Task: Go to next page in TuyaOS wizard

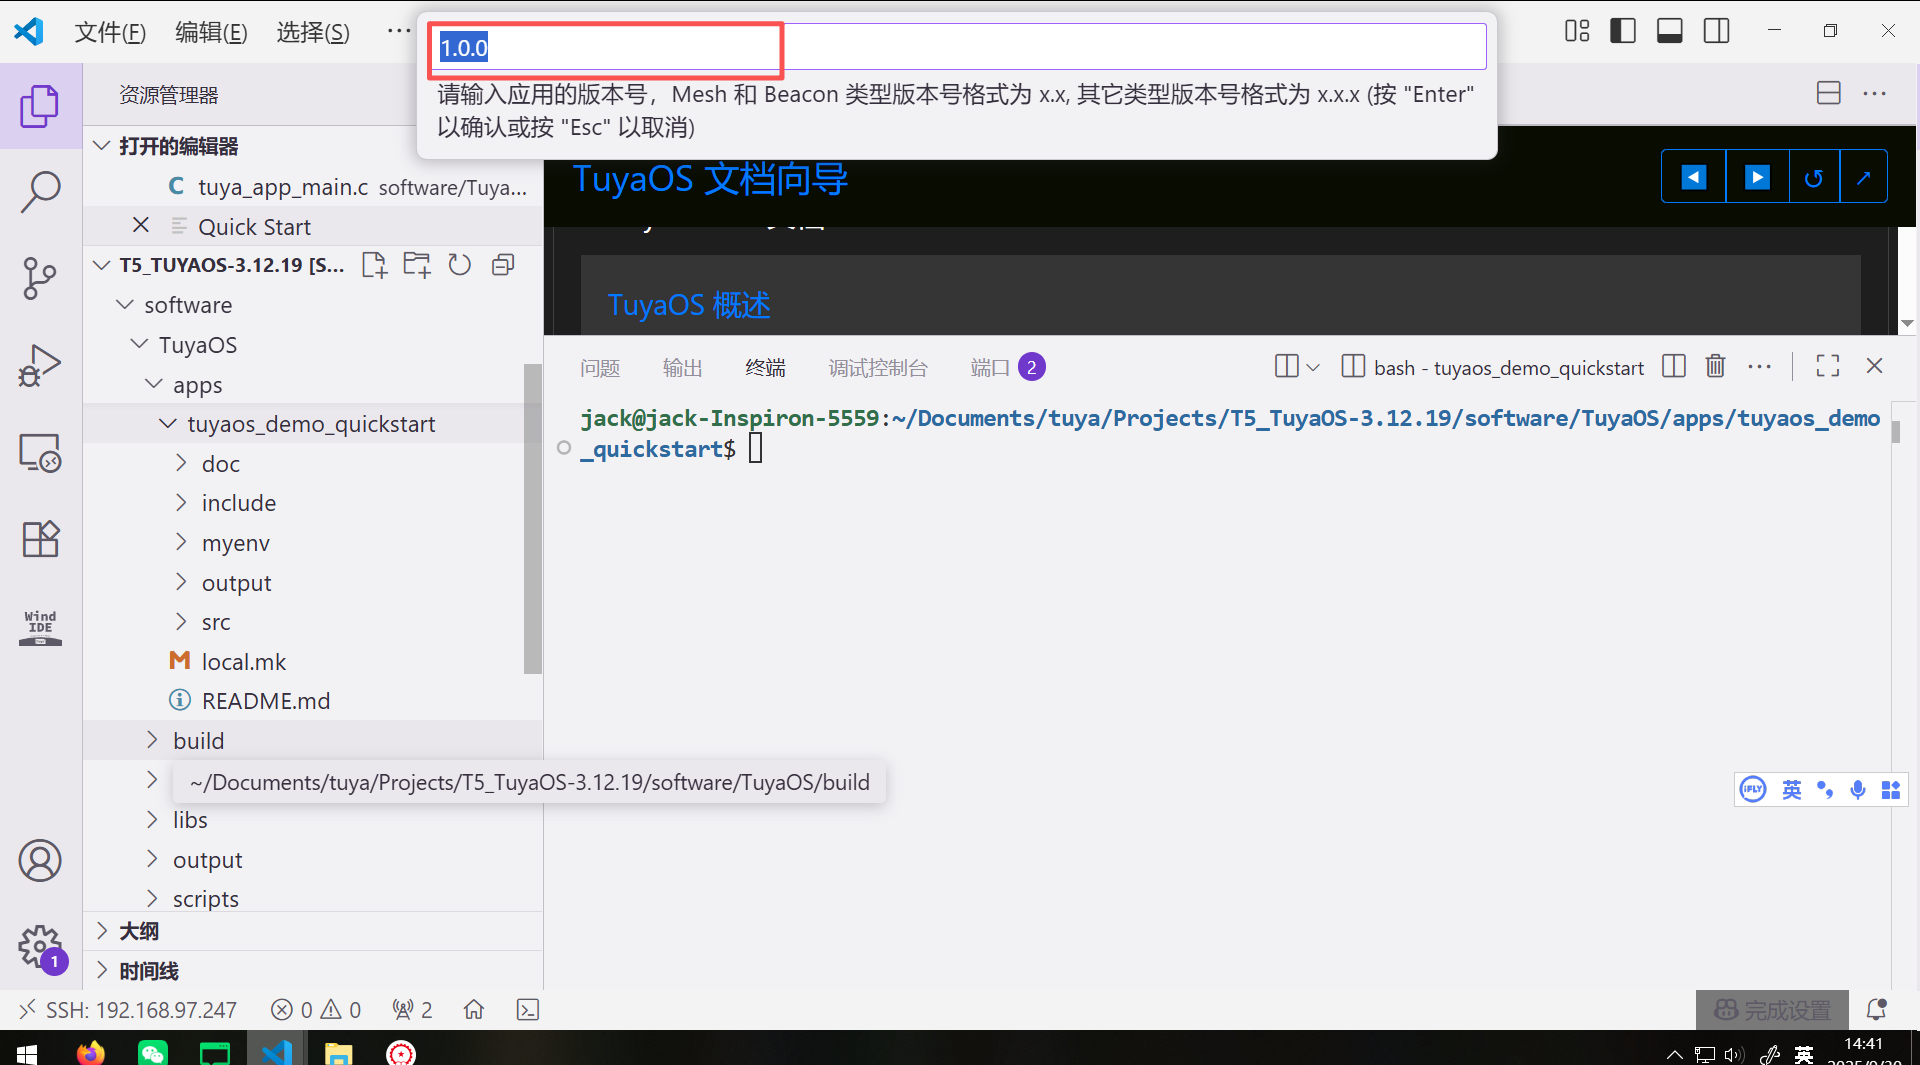Action: coord(1757,177)
